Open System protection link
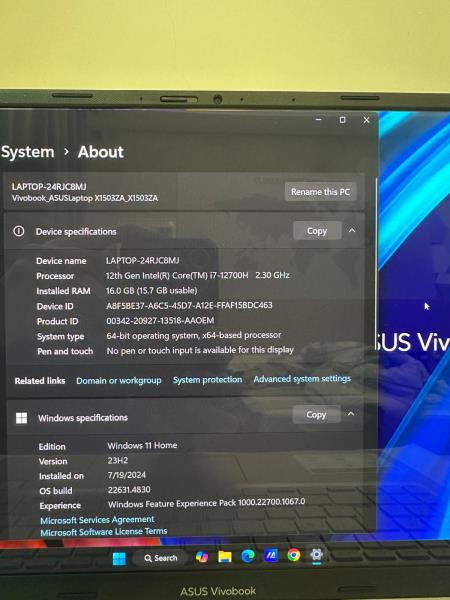This screenshot has width=450, height=600. pyautogui.click(x=207, y=380)
